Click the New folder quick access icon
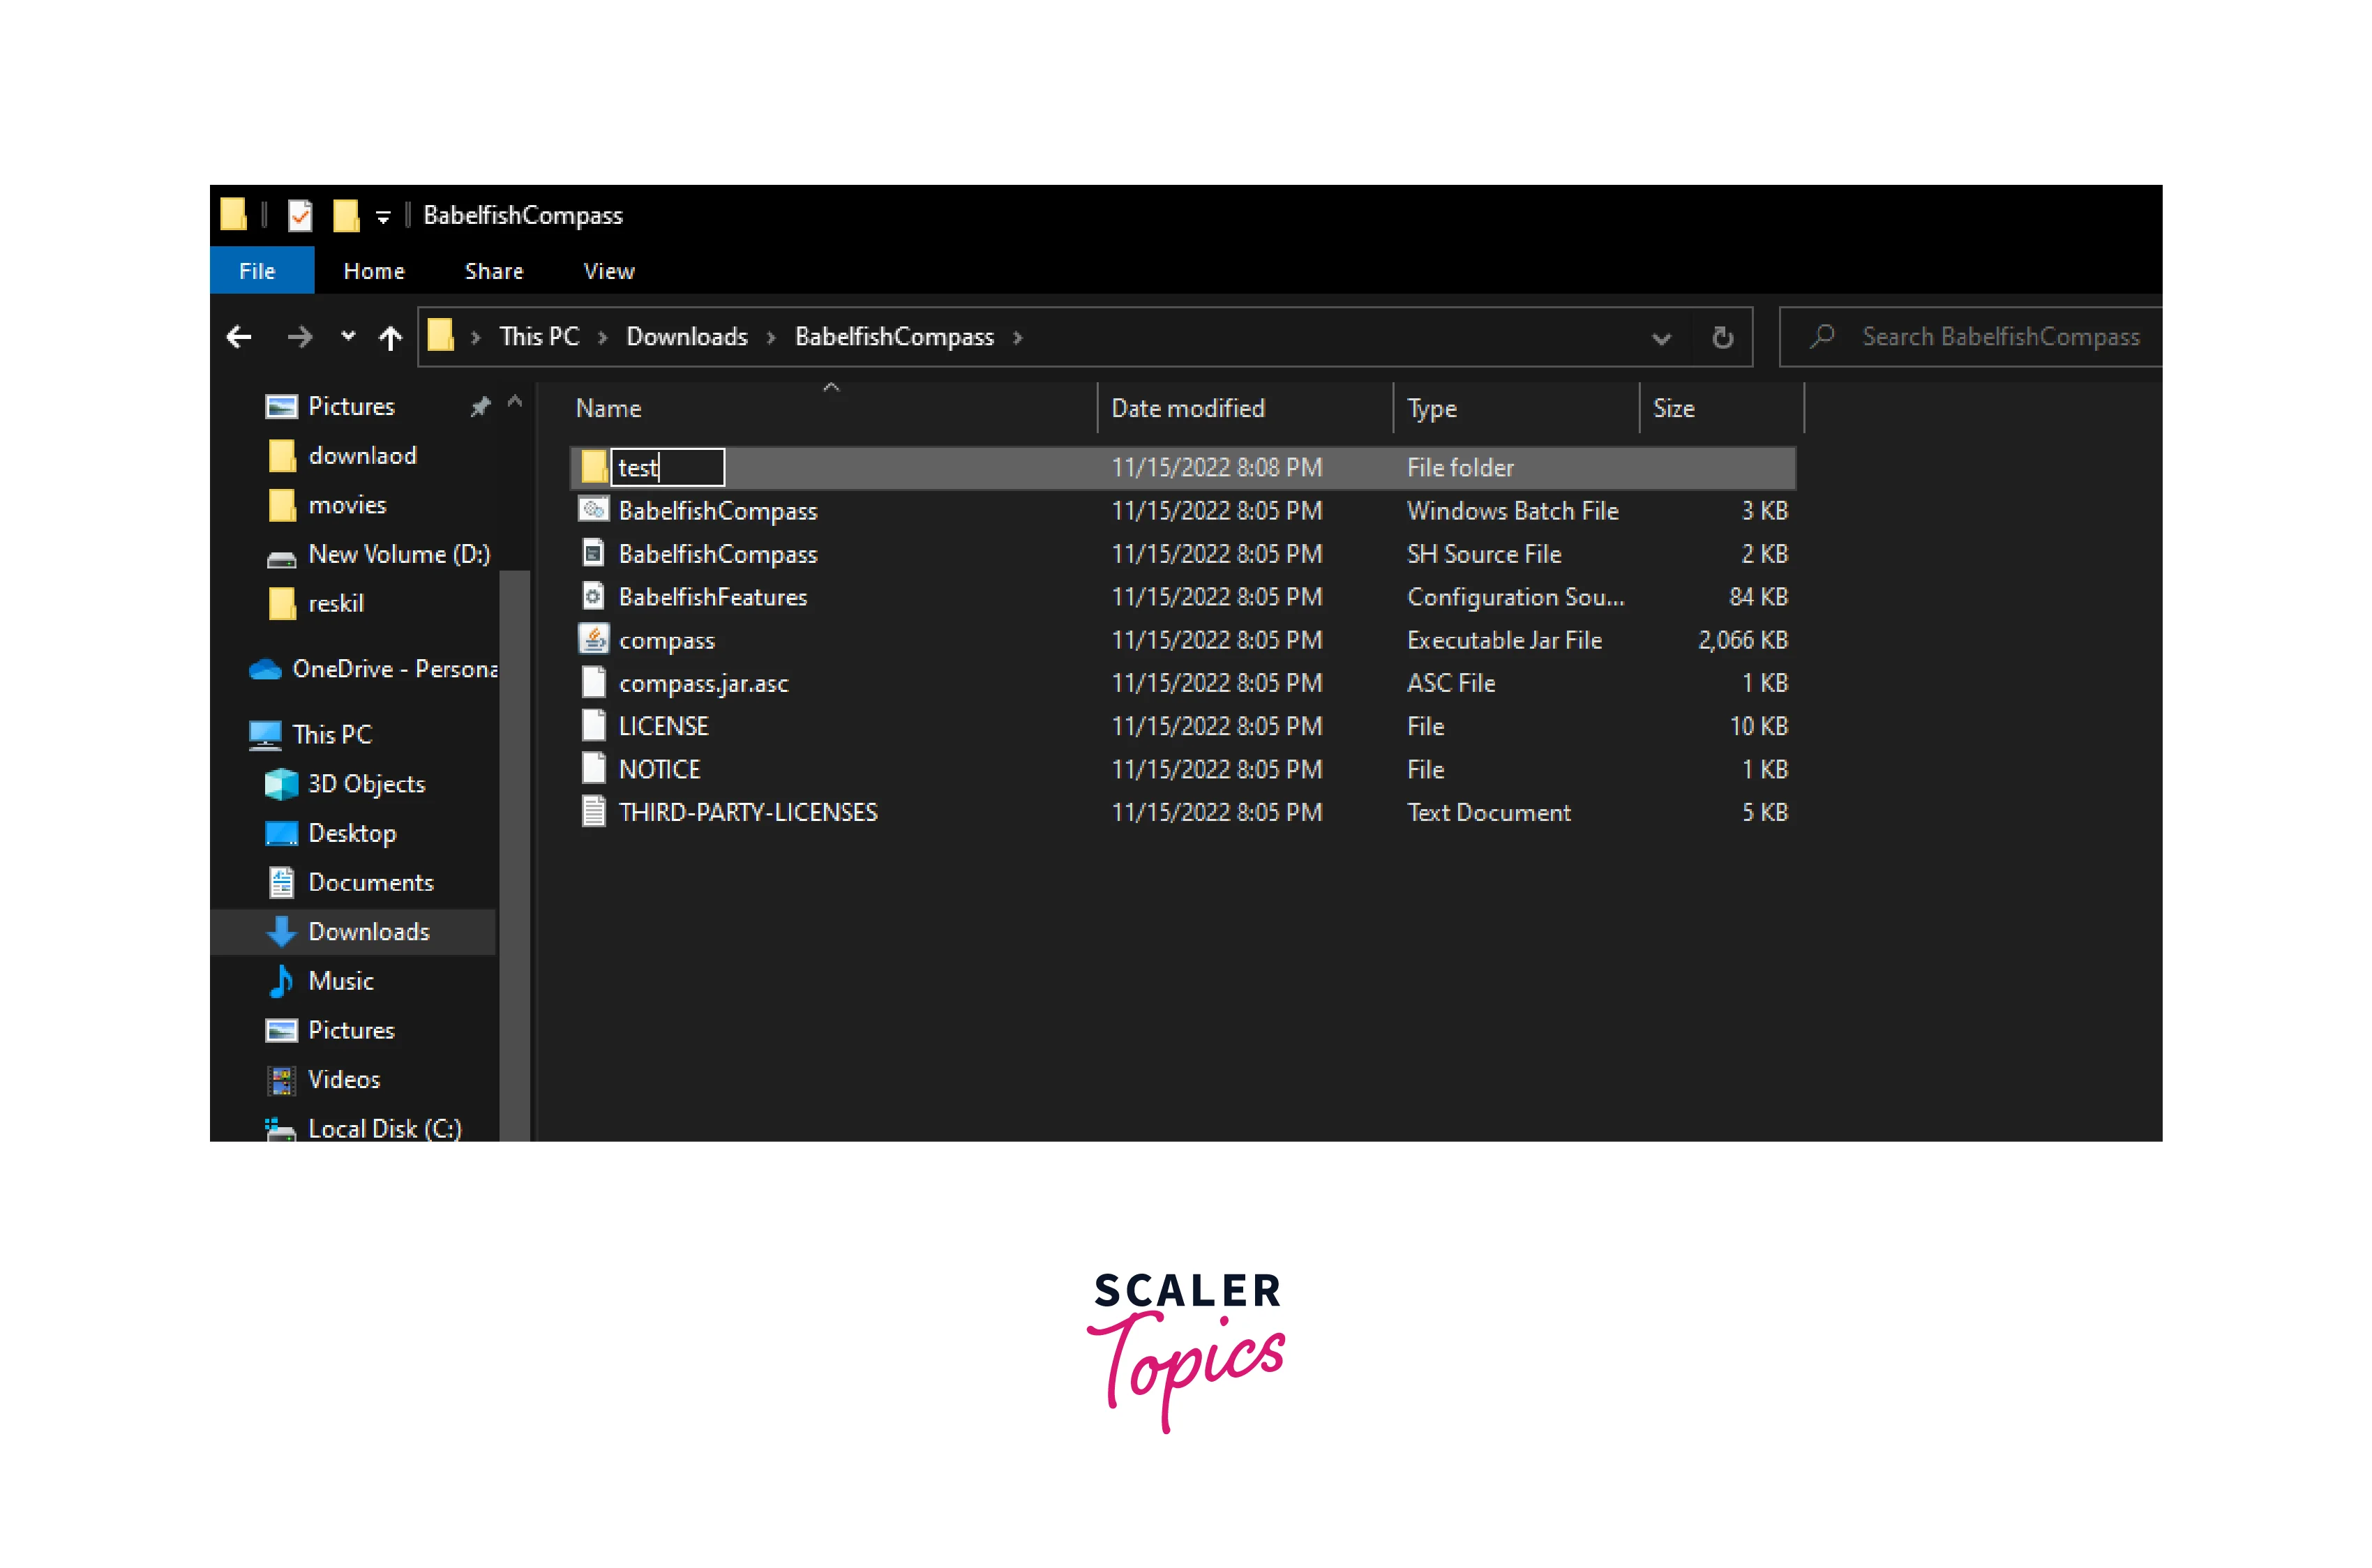 pyautogui.click(x=346, y=215)
